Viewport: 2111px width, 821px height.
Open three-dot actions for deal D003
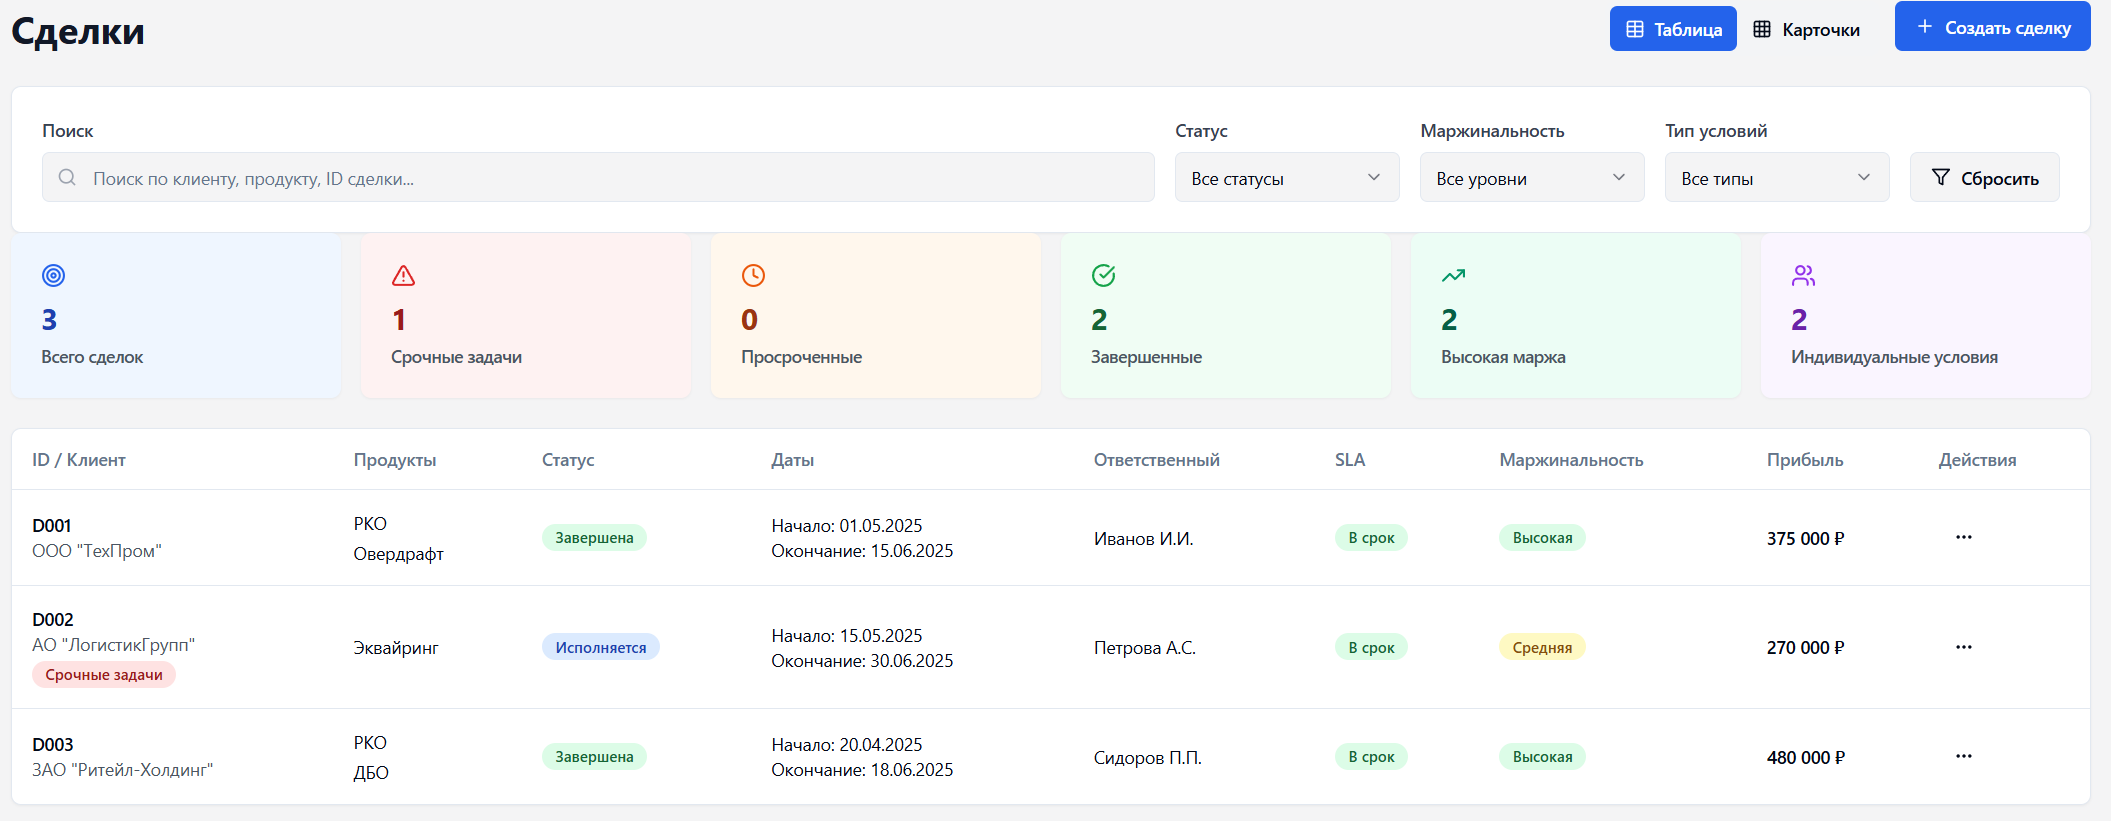(x=1963, y=757)
